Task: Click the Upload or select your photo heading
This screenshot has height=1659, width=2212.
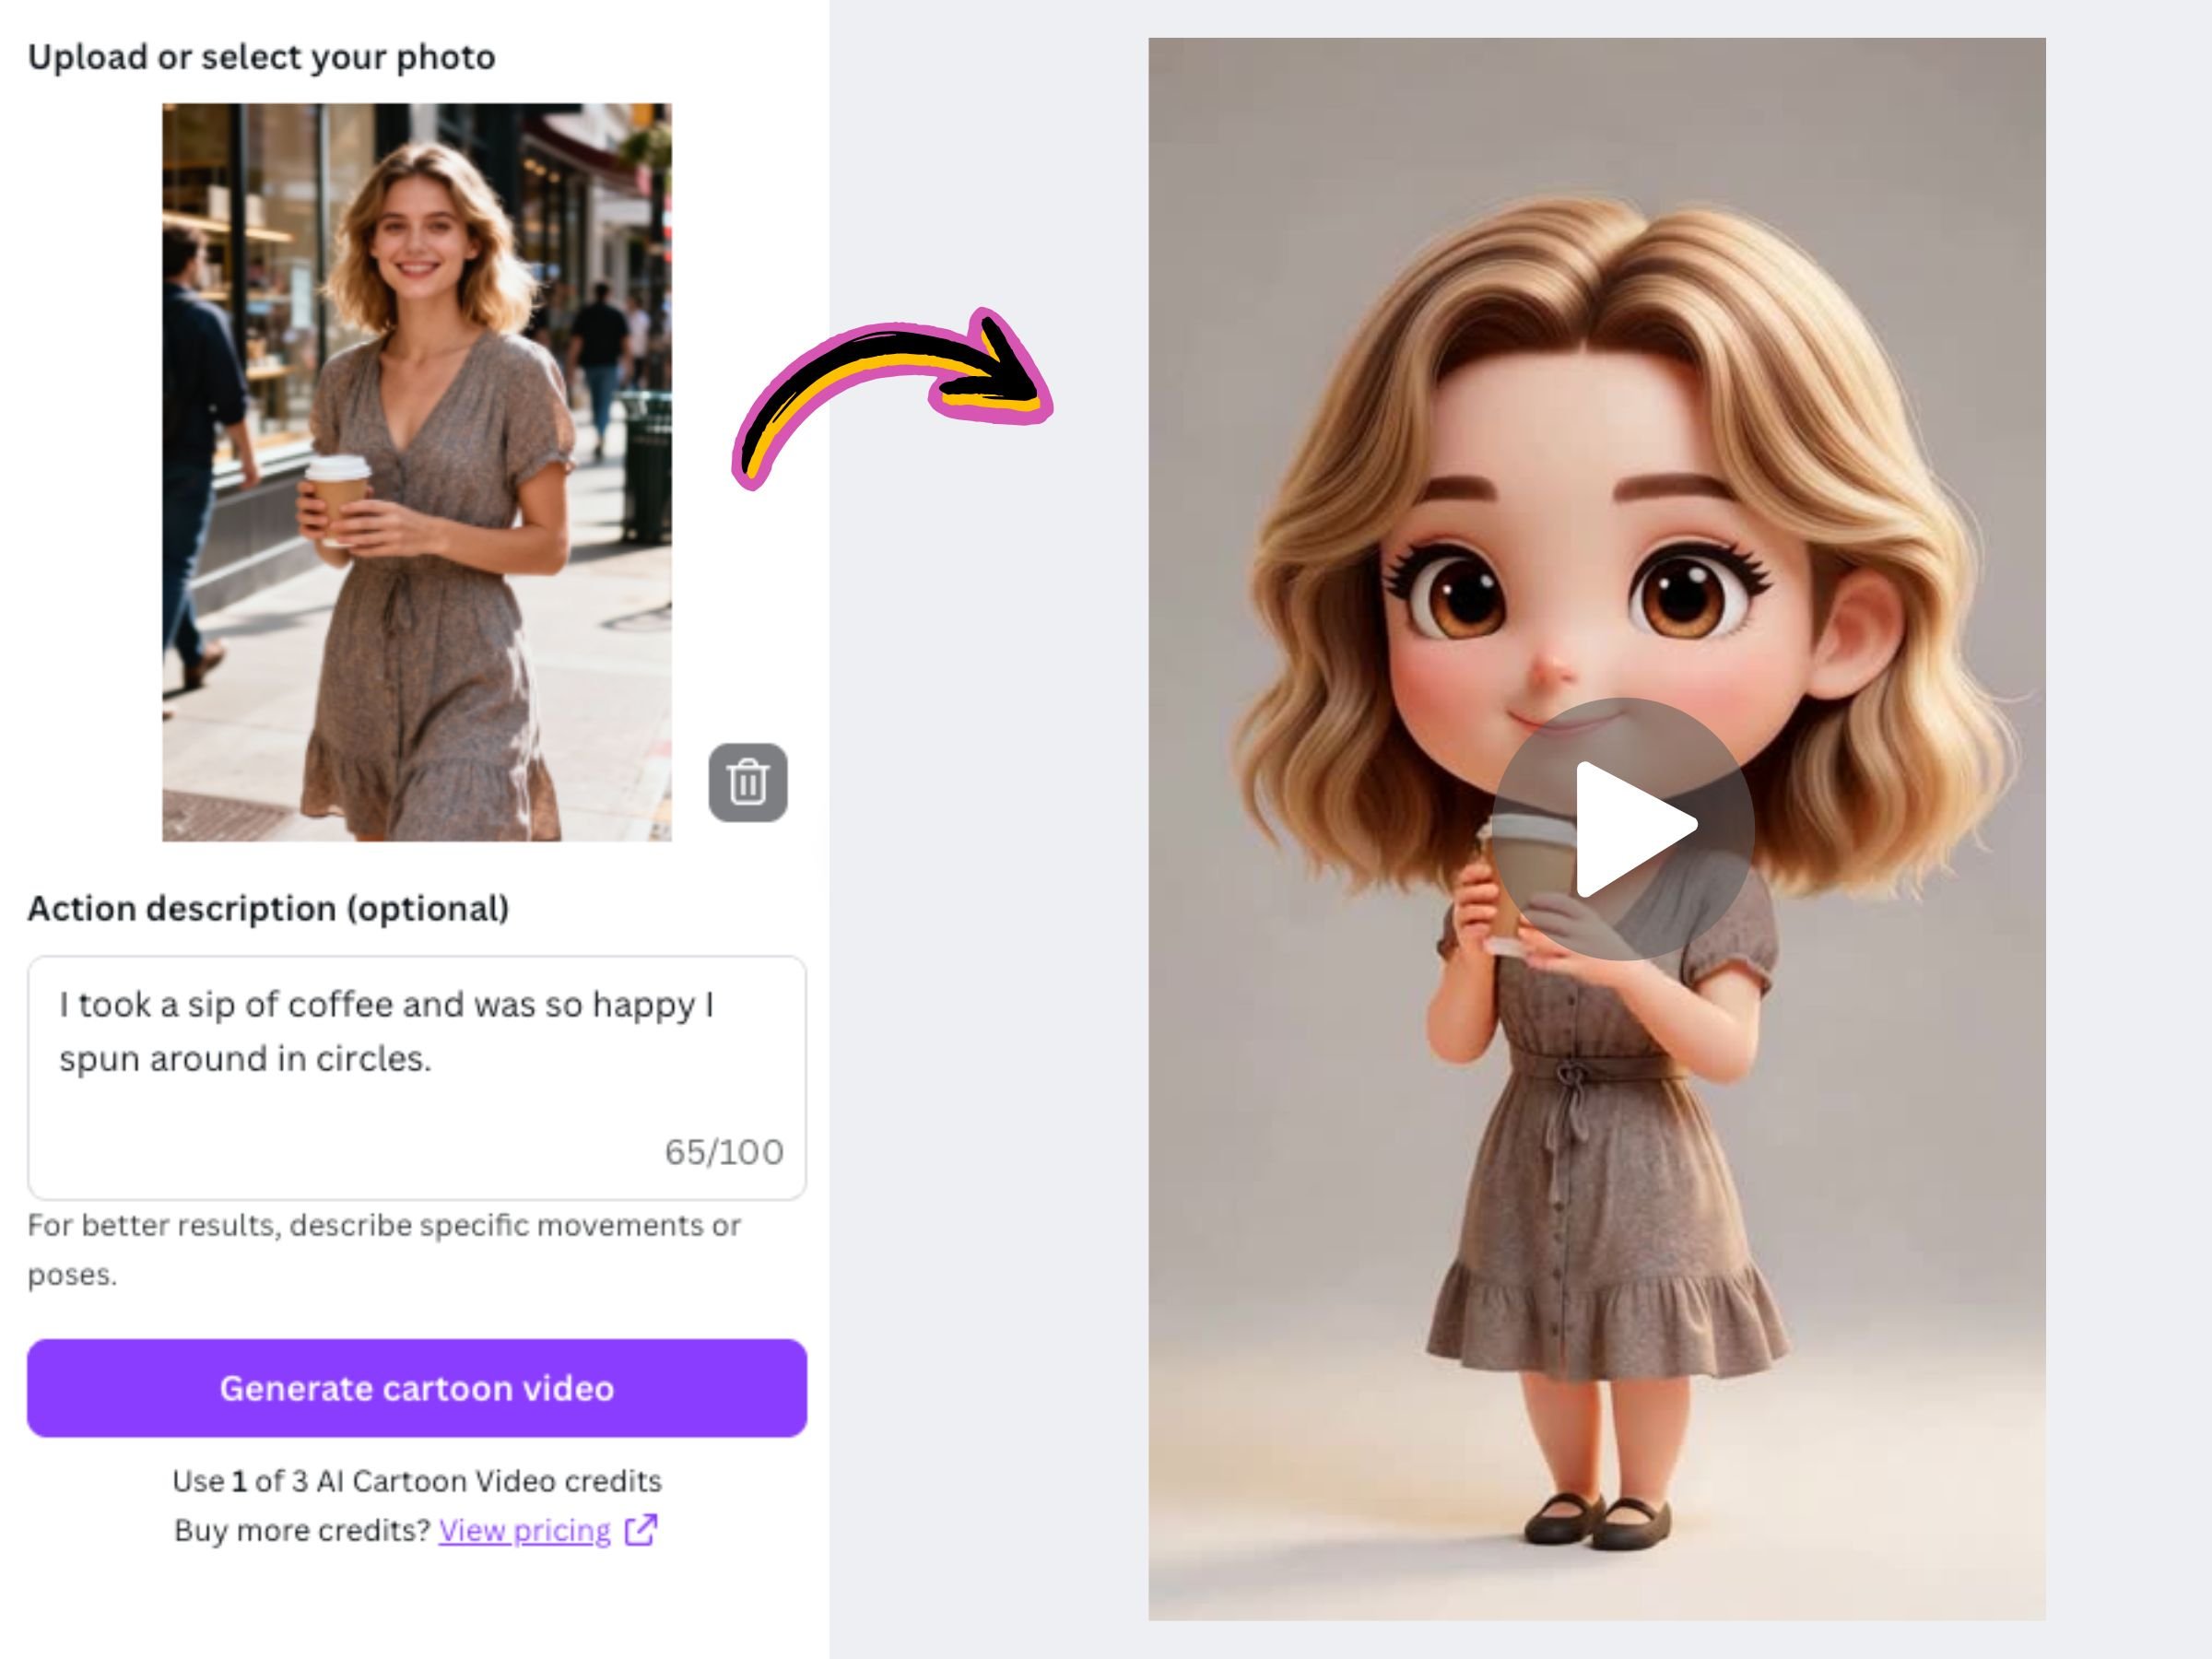Action: 262,57
